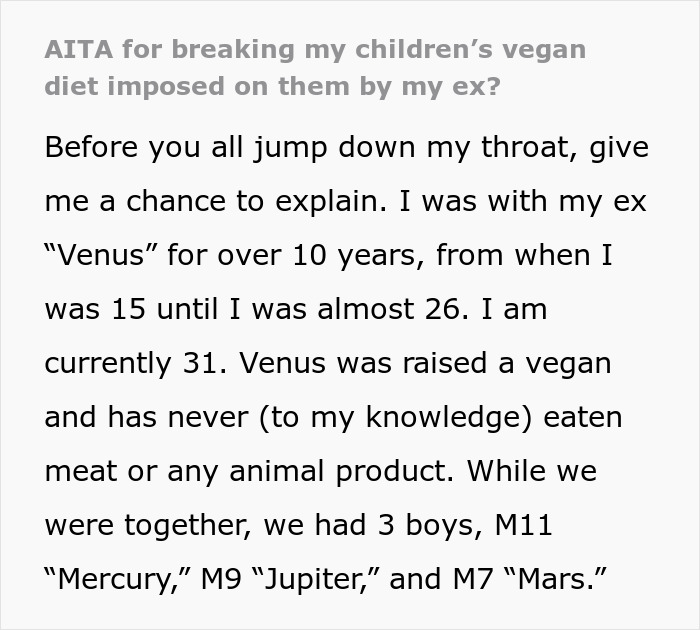Click the text "was 15 until"
The width and height of the screenshot is (700, 630).
pyautogui.click(x=131, y=309)
